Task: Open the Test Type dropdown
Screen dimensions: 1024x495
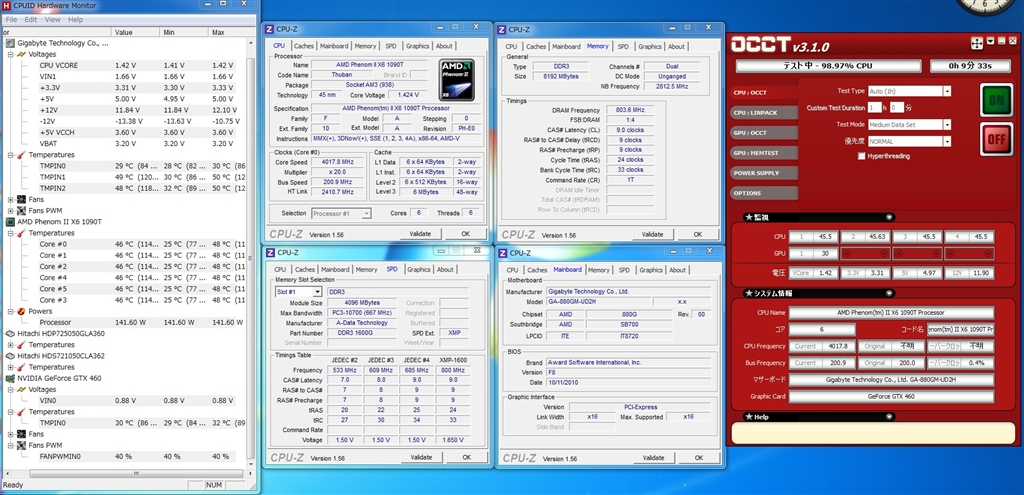Action: (947, 91)
